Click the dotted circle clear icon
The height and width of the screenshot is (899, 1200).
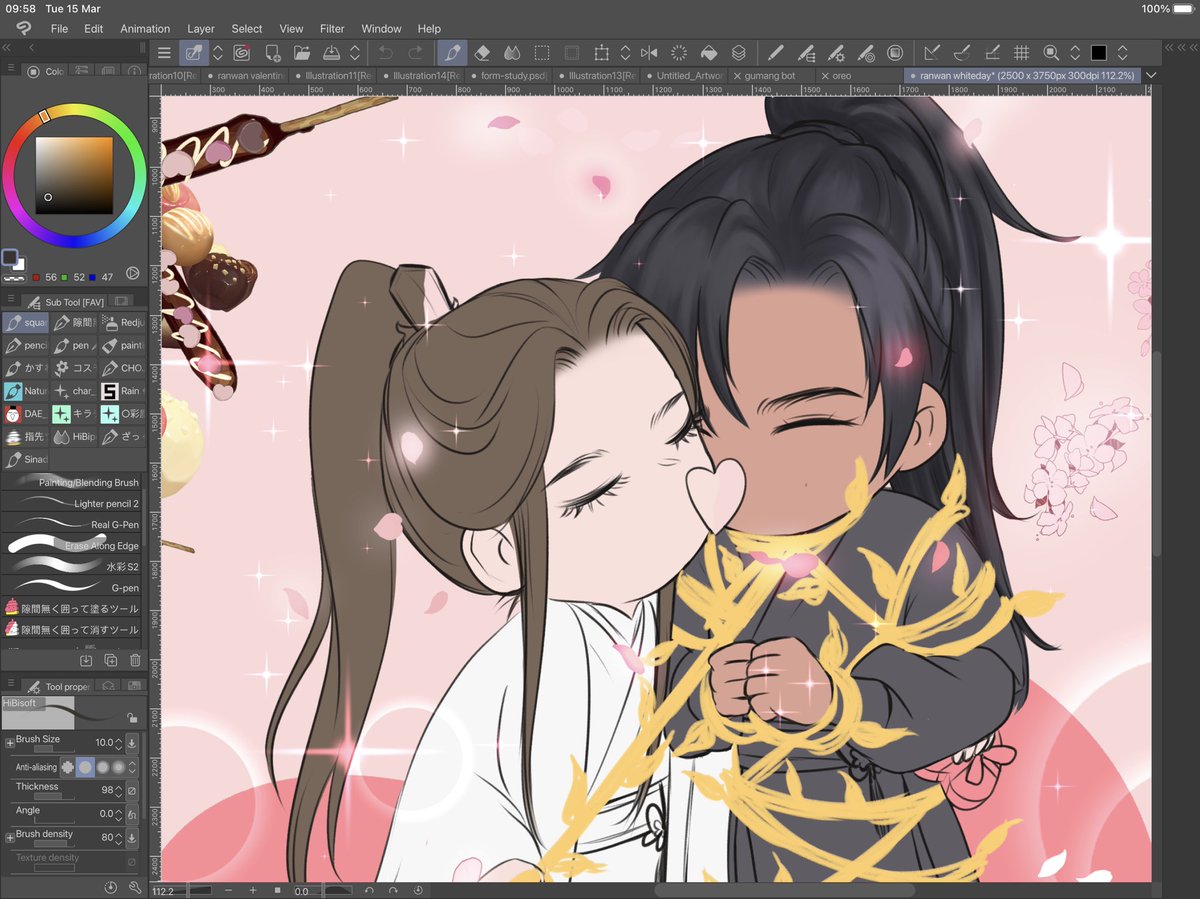pyautogui.click(x=678, y=52)
